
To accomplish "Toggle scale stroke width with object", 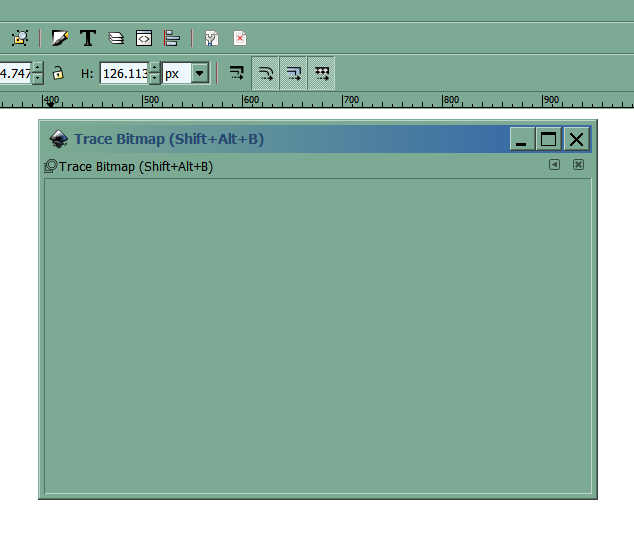I will [x=237, y=73].
